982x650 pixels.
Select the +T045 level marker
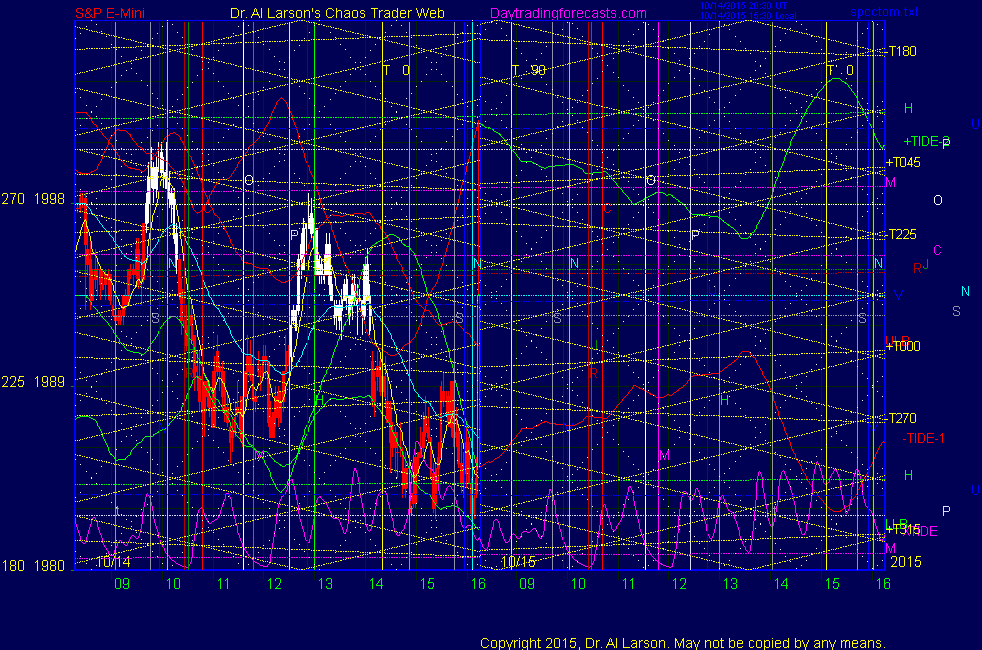tap(902, 163)
